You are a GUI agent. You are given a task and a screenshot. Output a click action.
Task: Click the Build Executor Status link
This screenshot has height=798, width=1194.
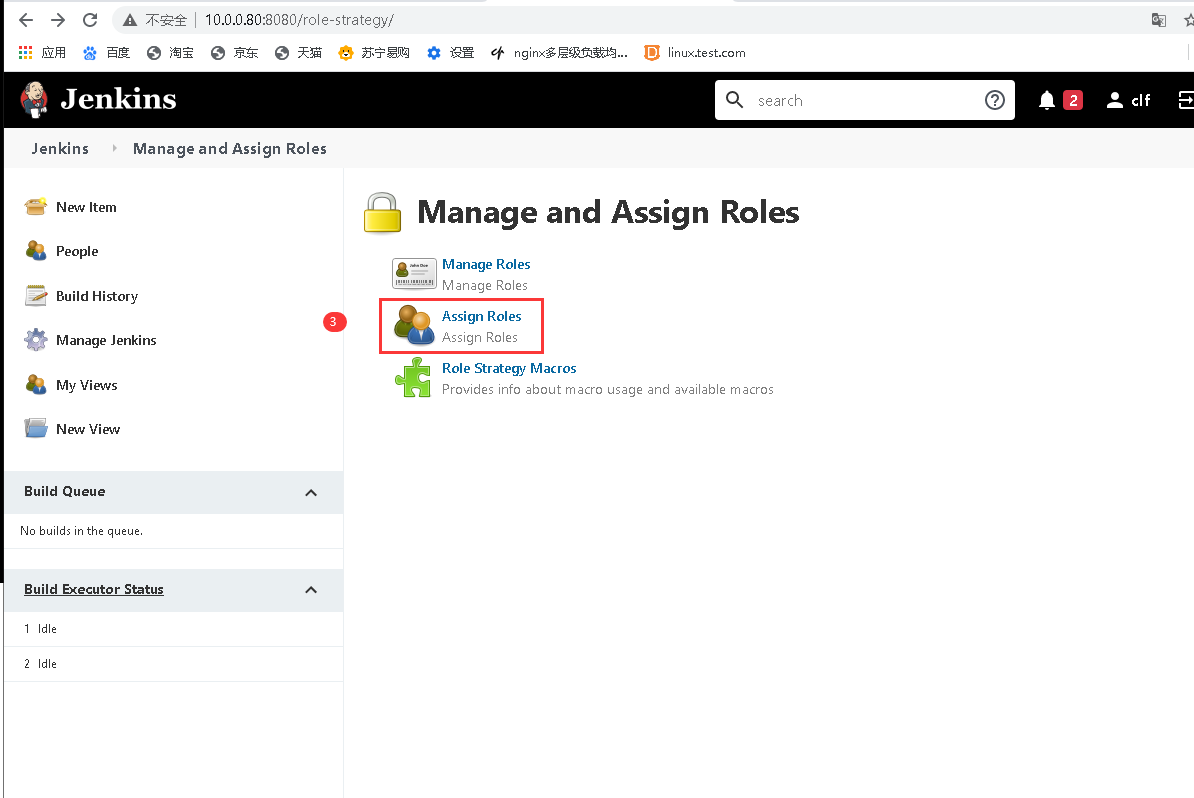coord(94,589)
